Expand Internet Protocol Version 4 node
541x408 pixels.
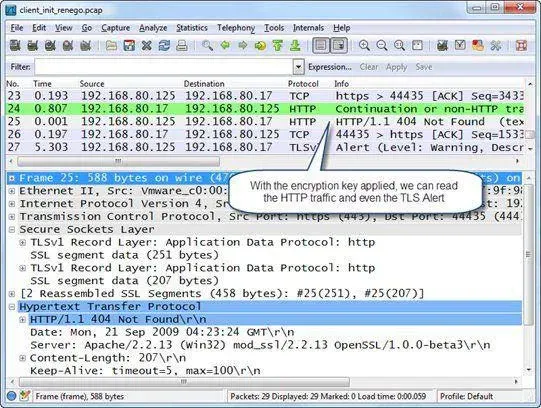coord(12,204)
